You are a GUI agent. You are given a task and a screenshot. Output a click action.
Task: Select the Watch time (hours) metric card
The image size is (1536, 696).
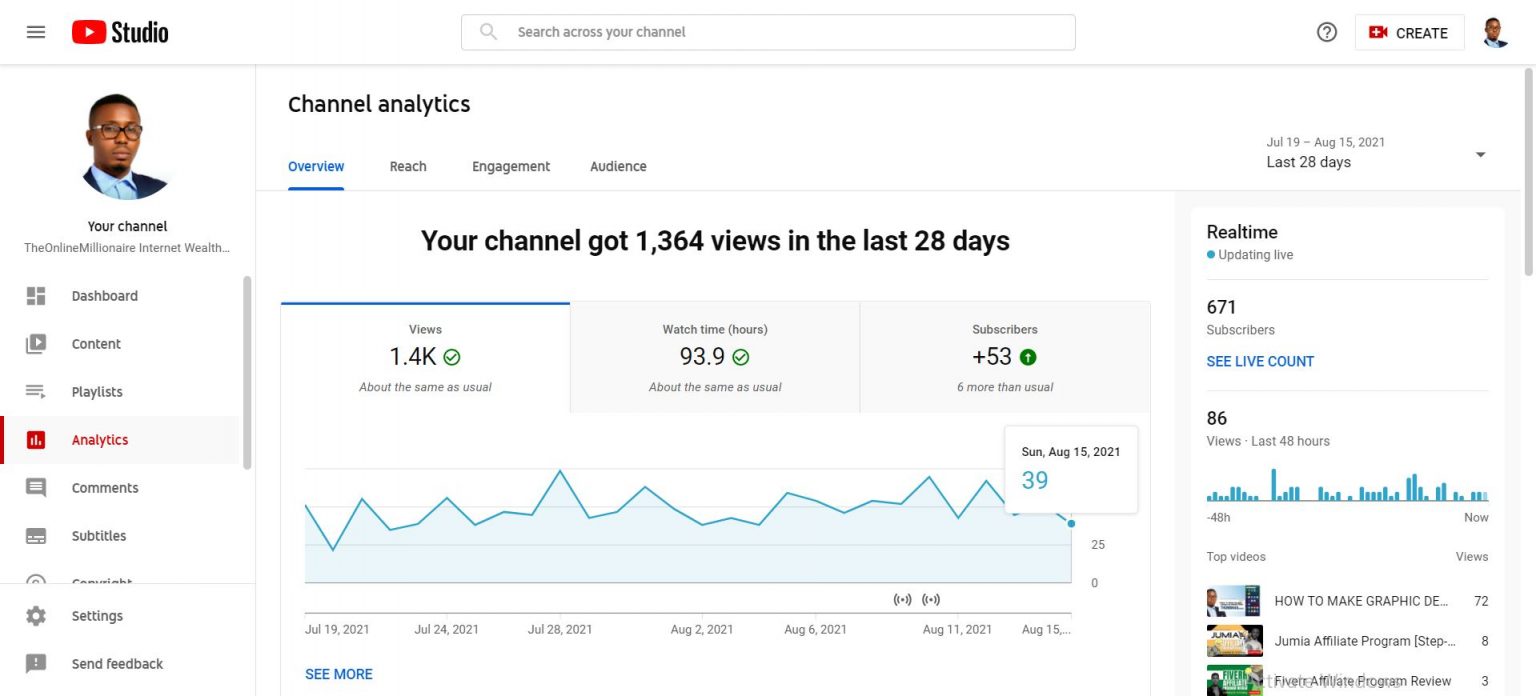click(x=713, y=355)
